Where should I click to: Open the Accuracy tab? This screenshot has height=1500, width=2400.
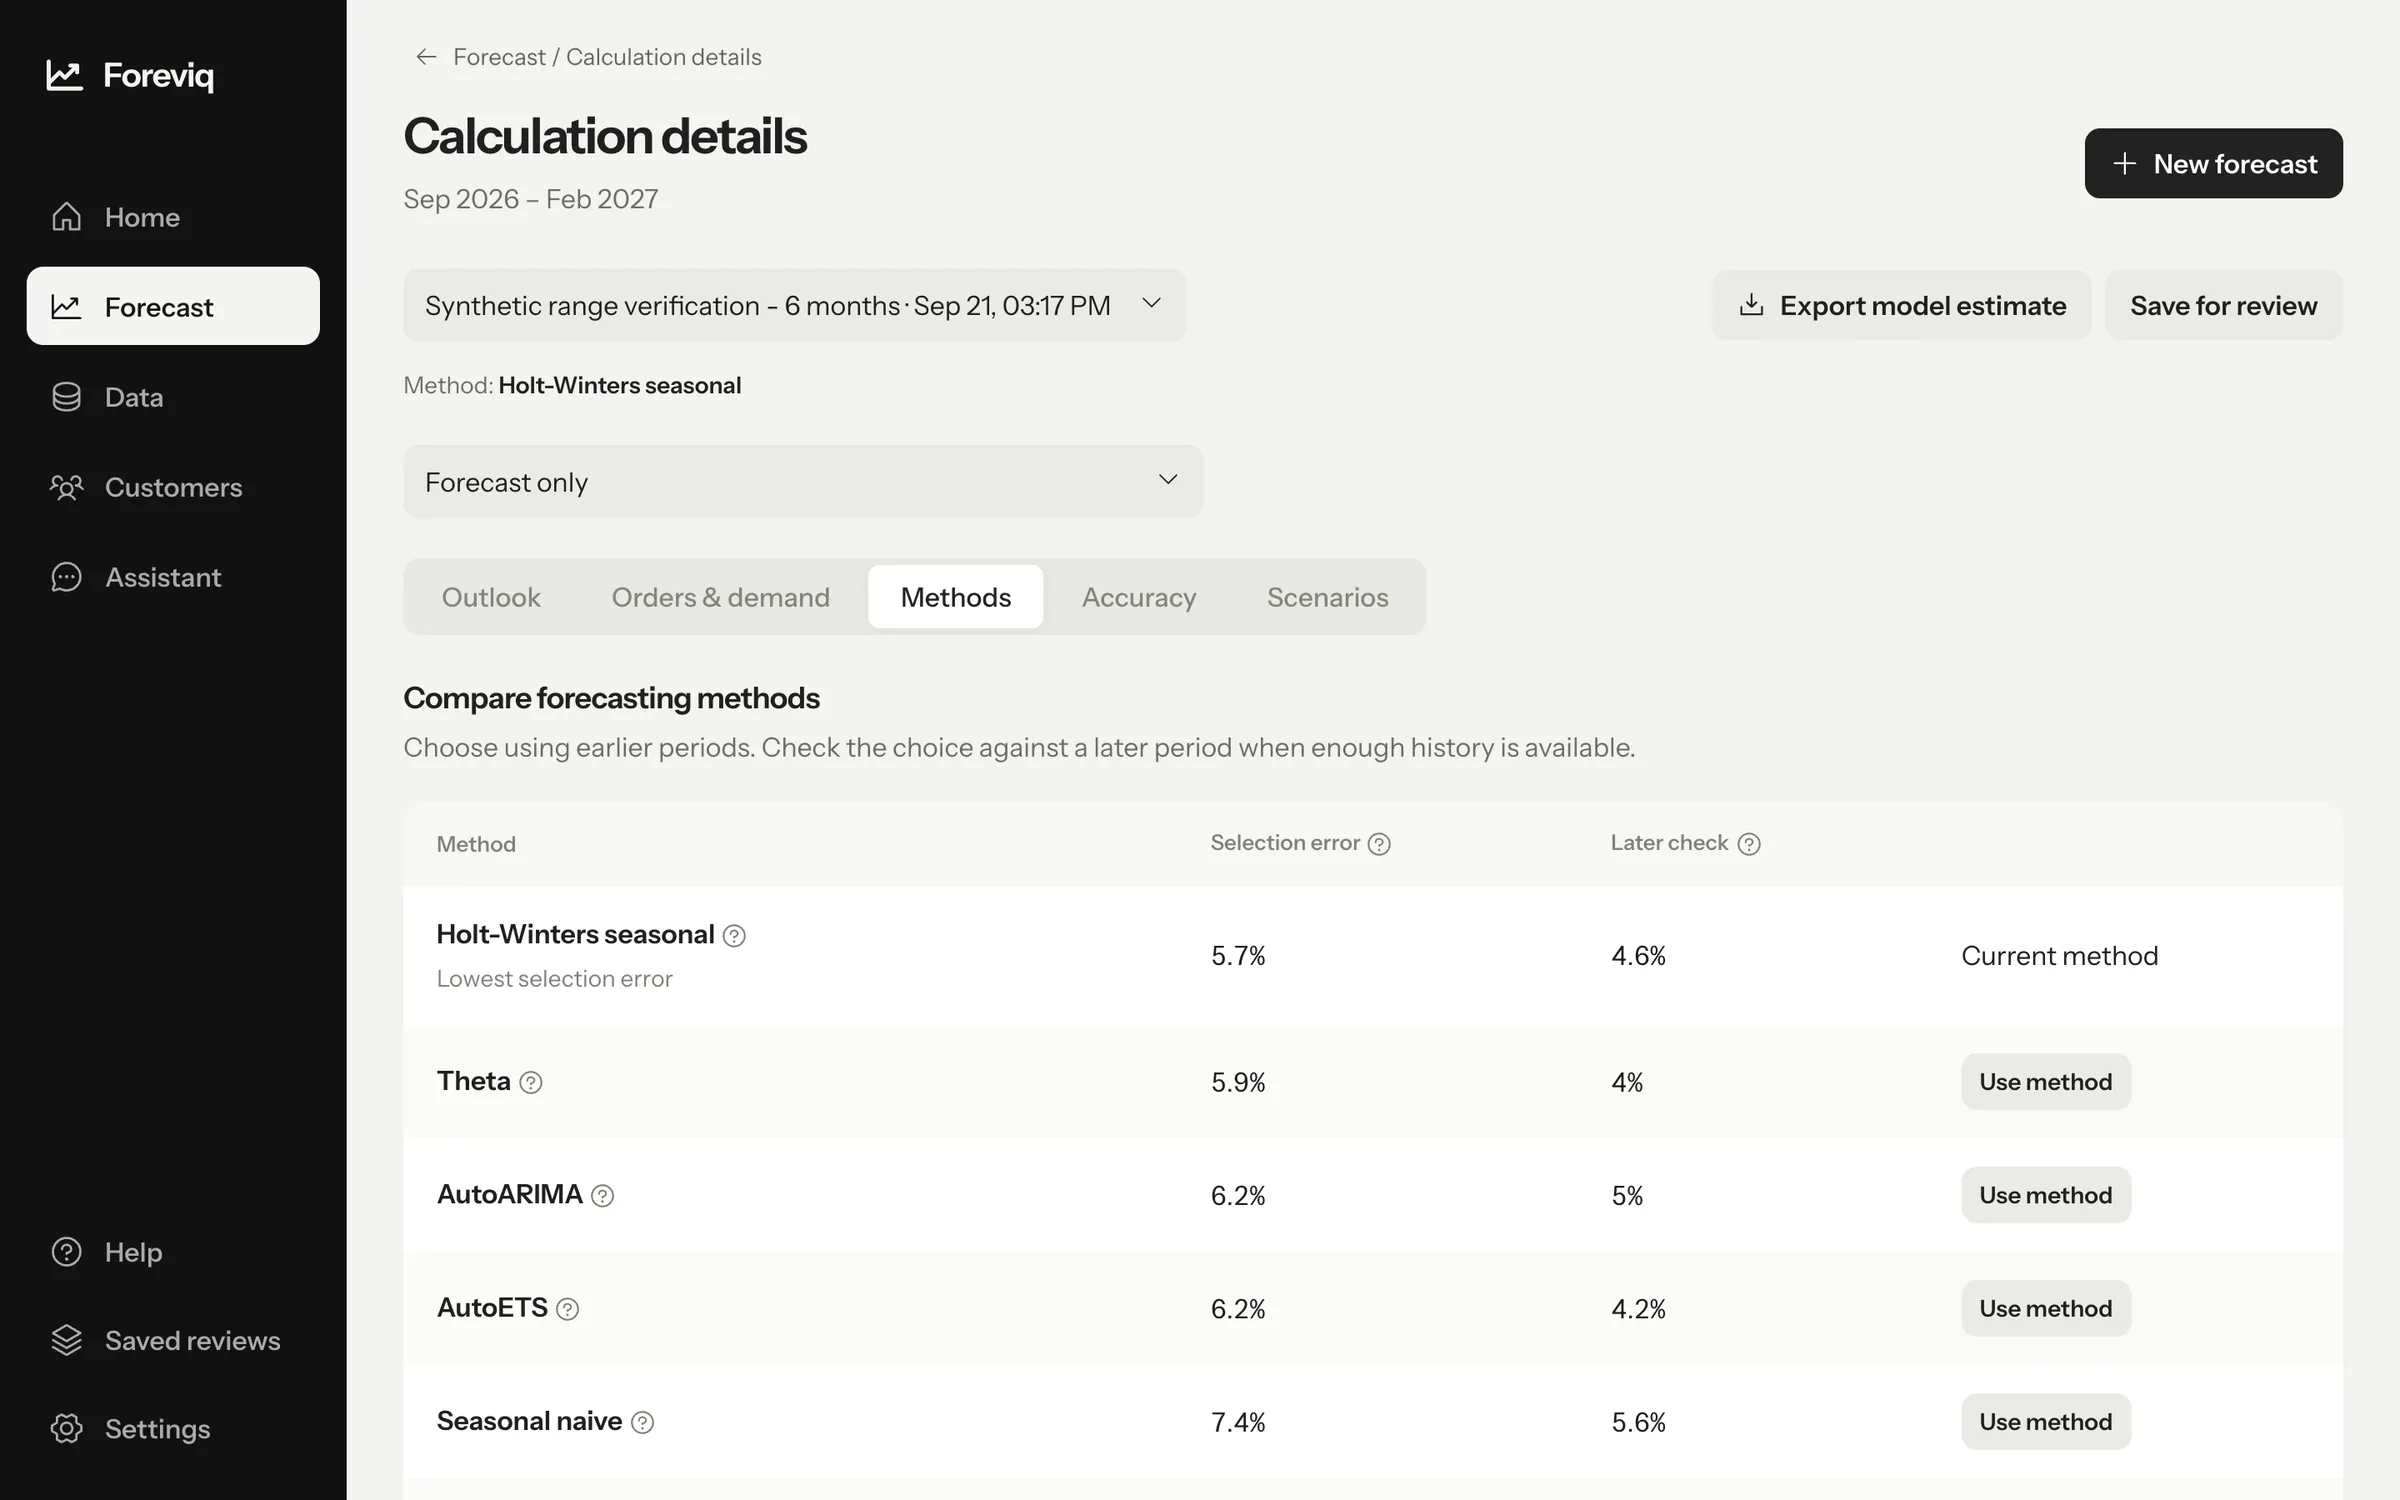tap(1139, 597)
